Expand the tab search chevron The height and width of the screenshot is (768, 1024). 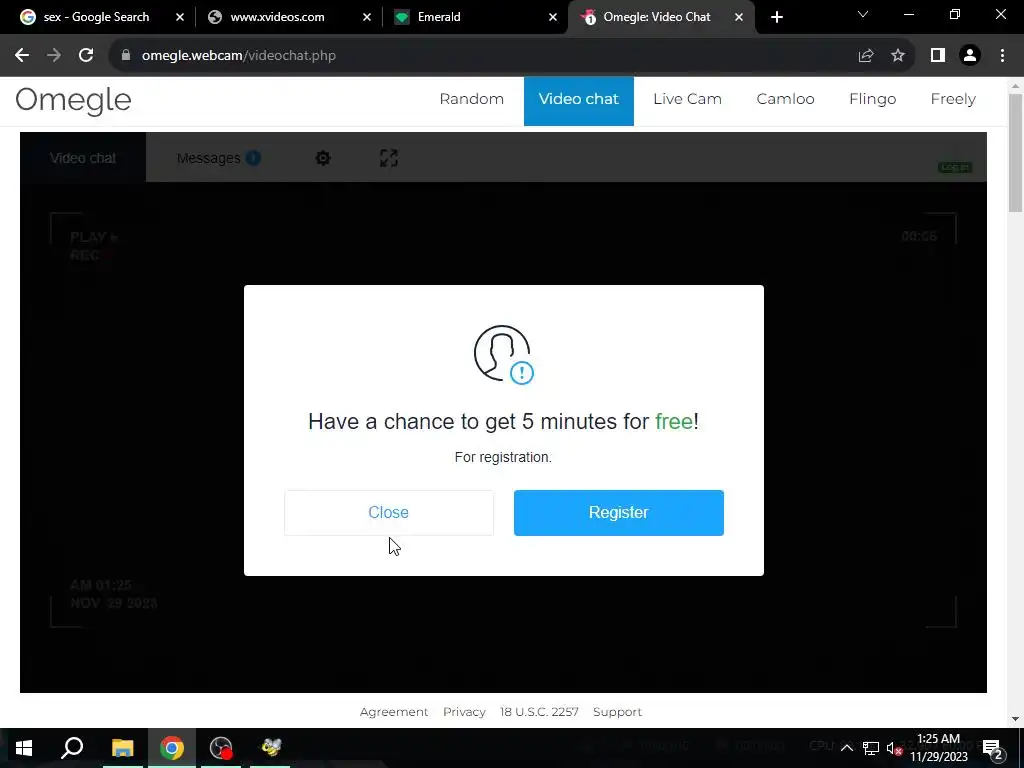click(x=863, y=14)
